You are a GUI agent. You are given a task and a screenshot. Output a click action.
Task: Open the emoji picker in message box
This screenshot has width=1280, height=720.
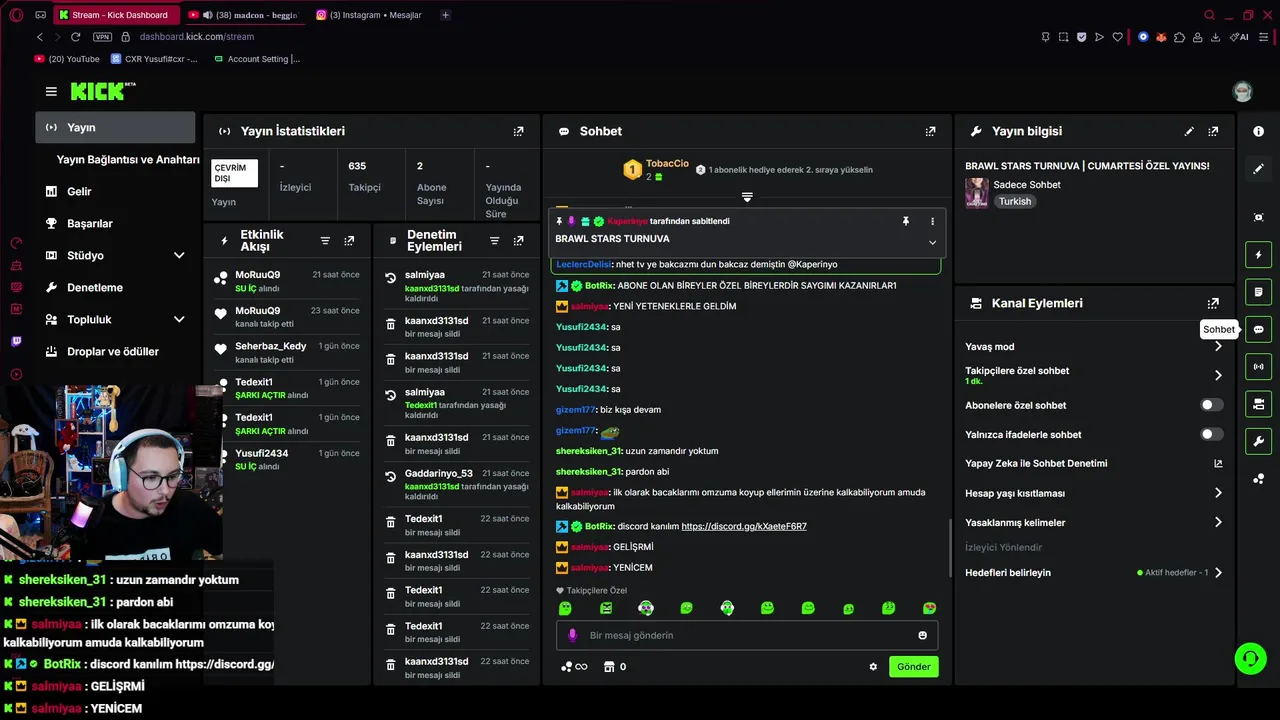click(x=922, y=635)
